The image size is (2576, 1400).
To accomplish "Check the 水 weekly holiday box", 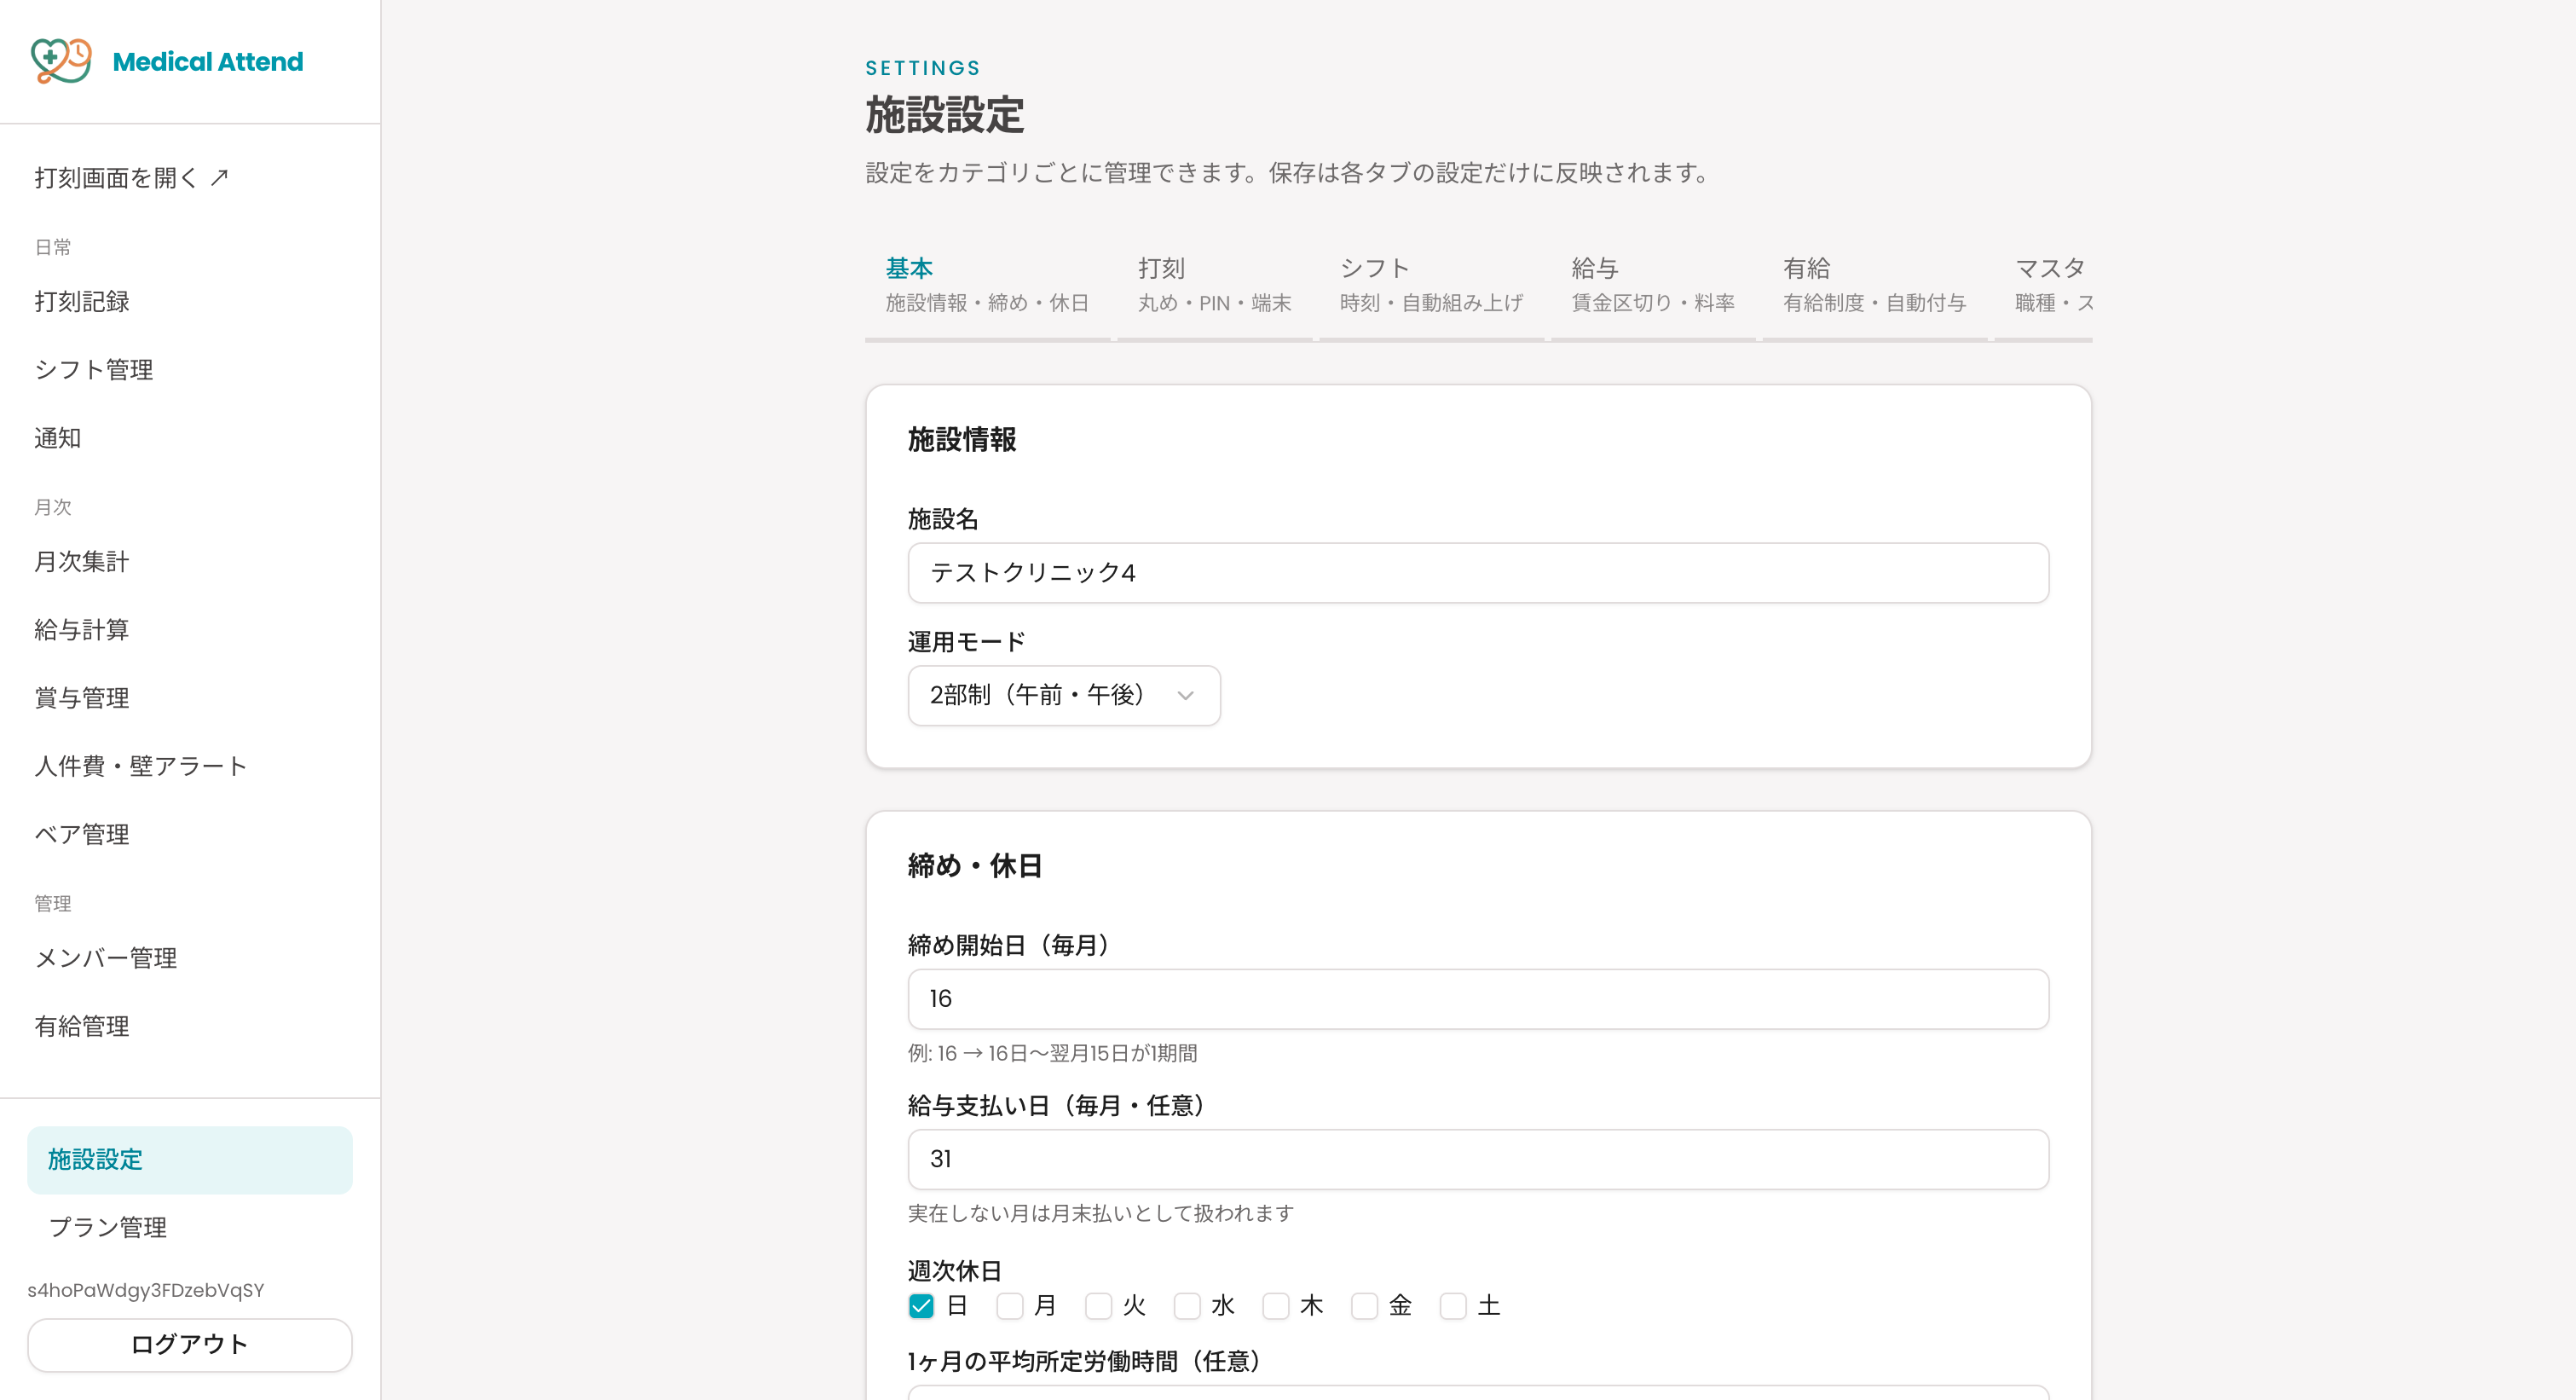I will pyautogui.click(x=1187, y=1306).
